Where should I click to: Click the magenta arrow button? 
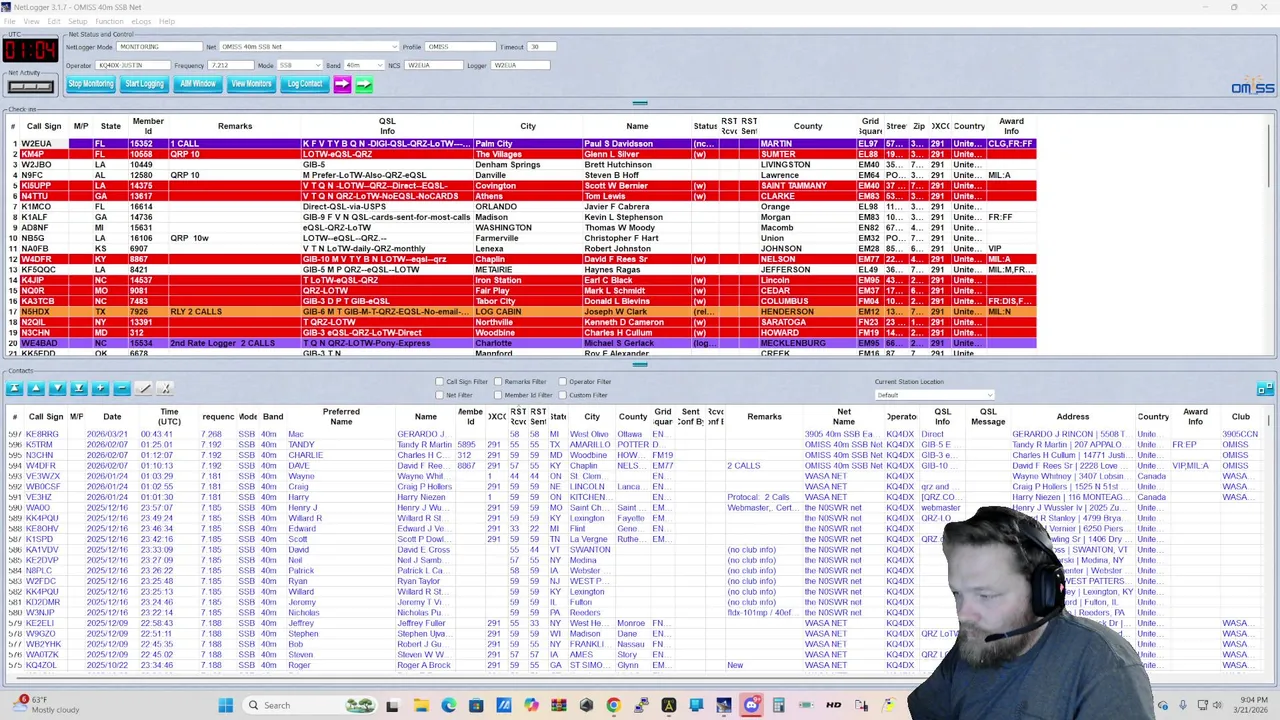click(x=342, y=84)
